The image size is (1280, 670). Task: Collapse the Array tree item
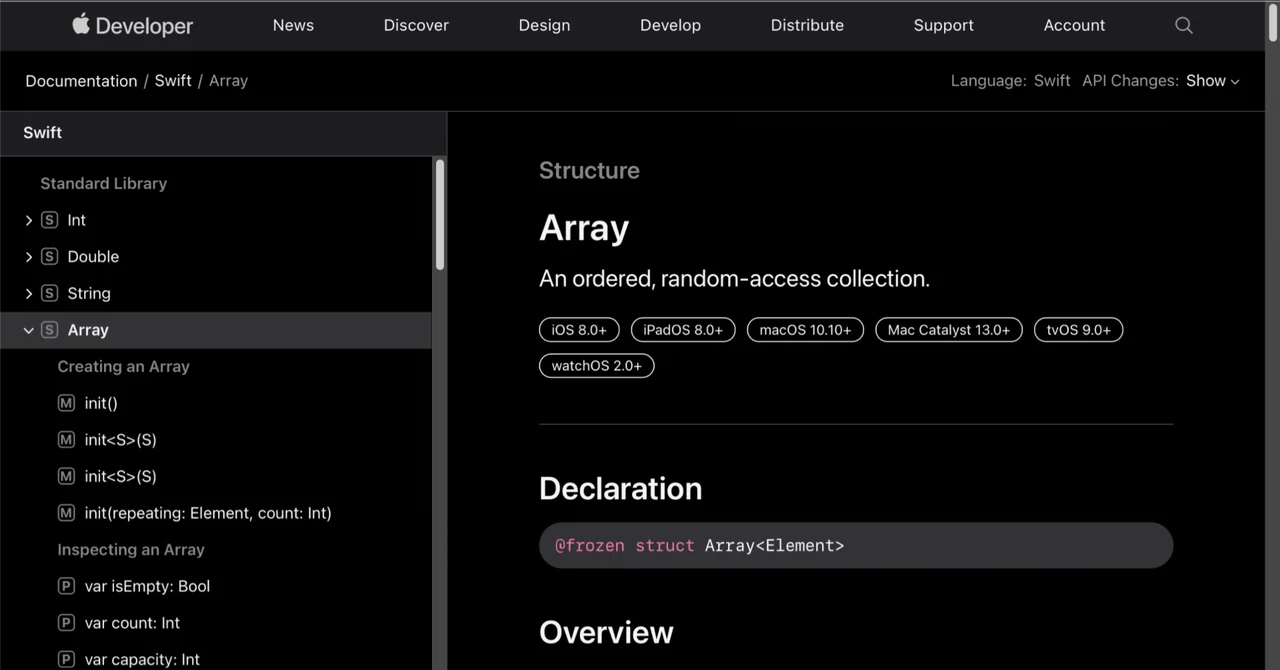coord(28,330)
